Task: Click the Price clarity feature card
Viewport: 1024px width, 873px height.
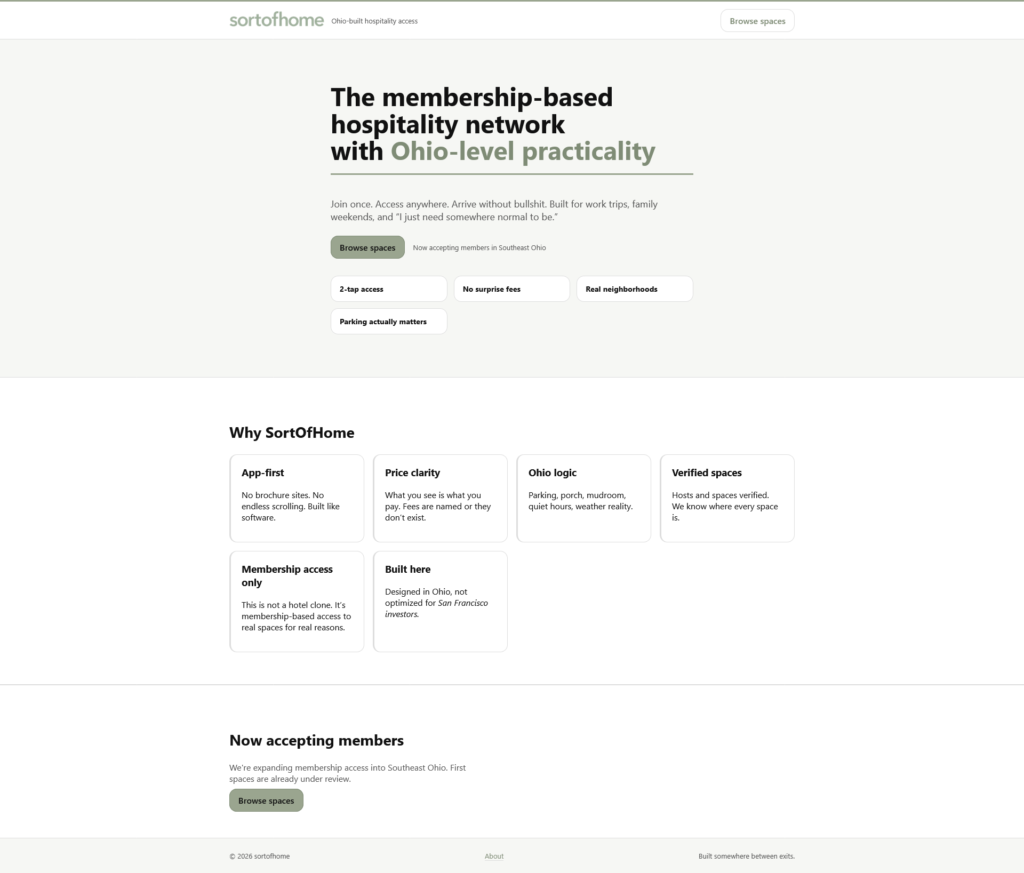Action: (x=440, y=498)
